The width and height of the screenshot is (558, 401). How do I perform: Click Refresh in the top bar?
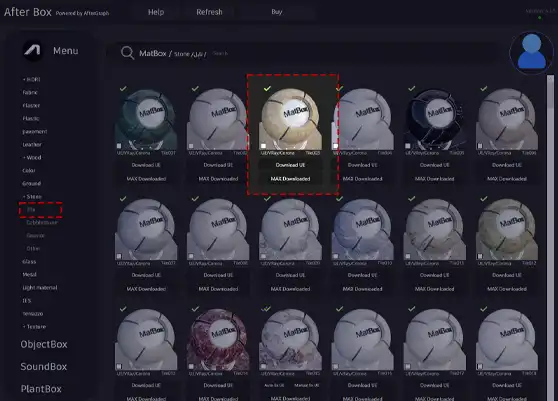(x=209, y=12)
